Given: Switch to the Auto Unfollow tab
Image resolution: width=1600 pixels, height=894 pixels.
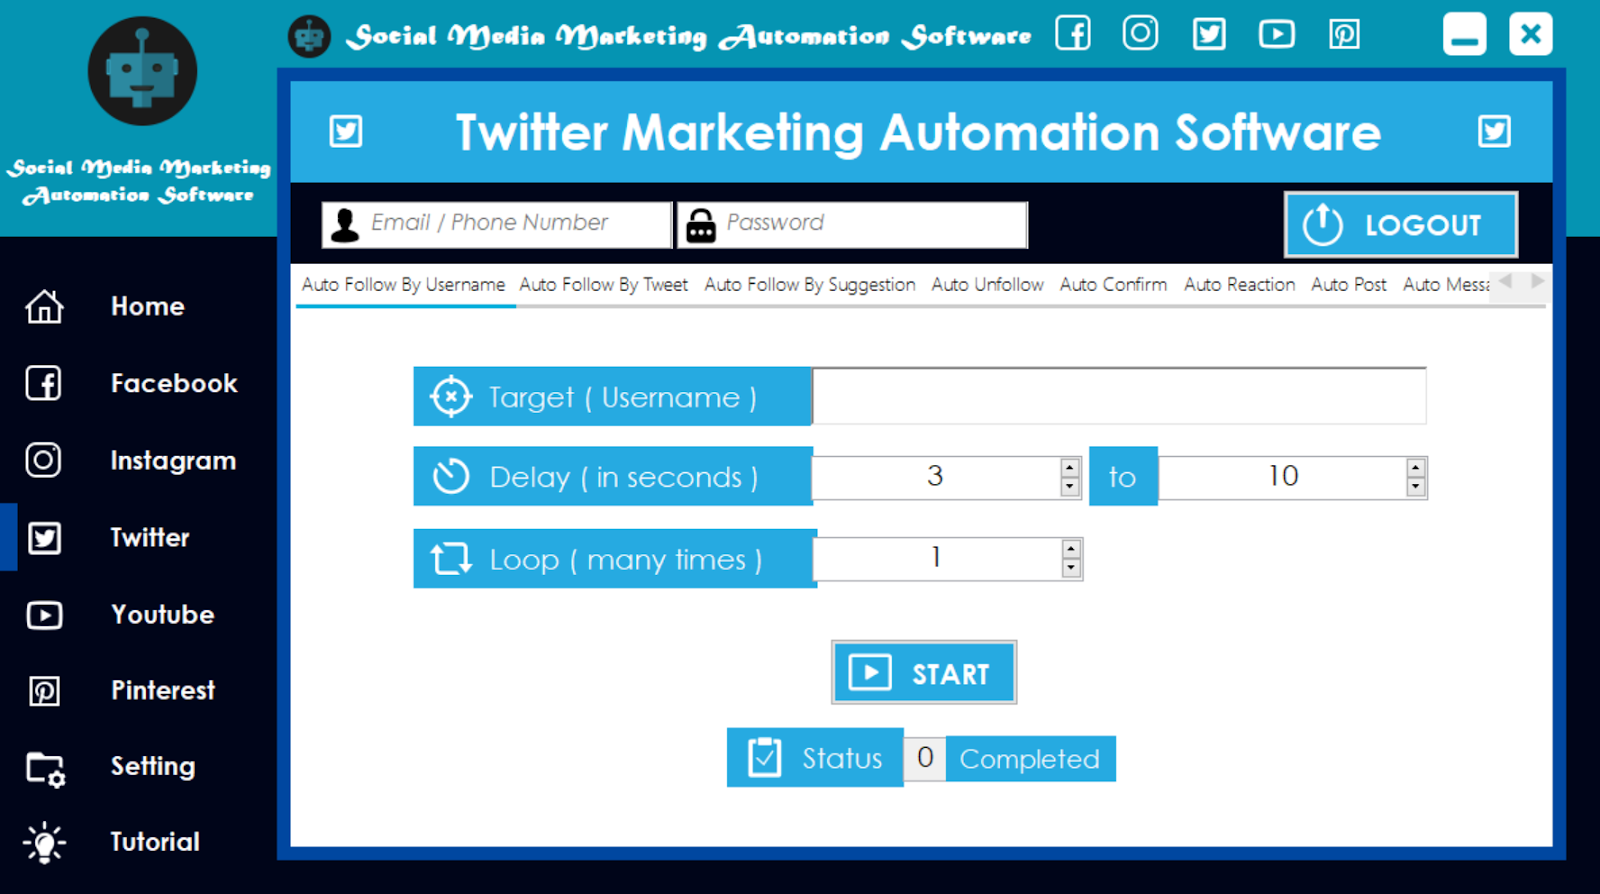Looking at the screenshot, I should (x=988, y=284).
